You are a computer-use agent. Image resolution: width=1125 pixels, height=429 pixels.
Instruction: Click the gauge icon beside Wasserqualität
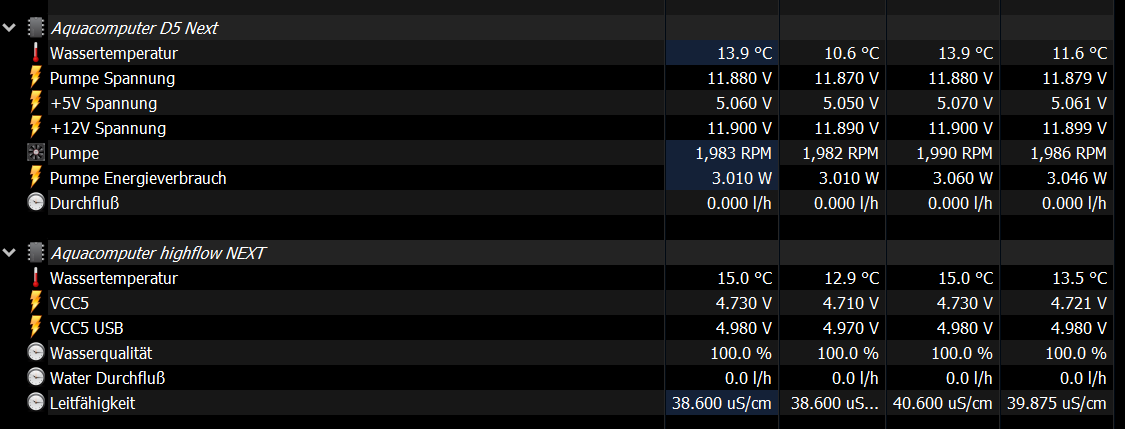coord(35,353)
